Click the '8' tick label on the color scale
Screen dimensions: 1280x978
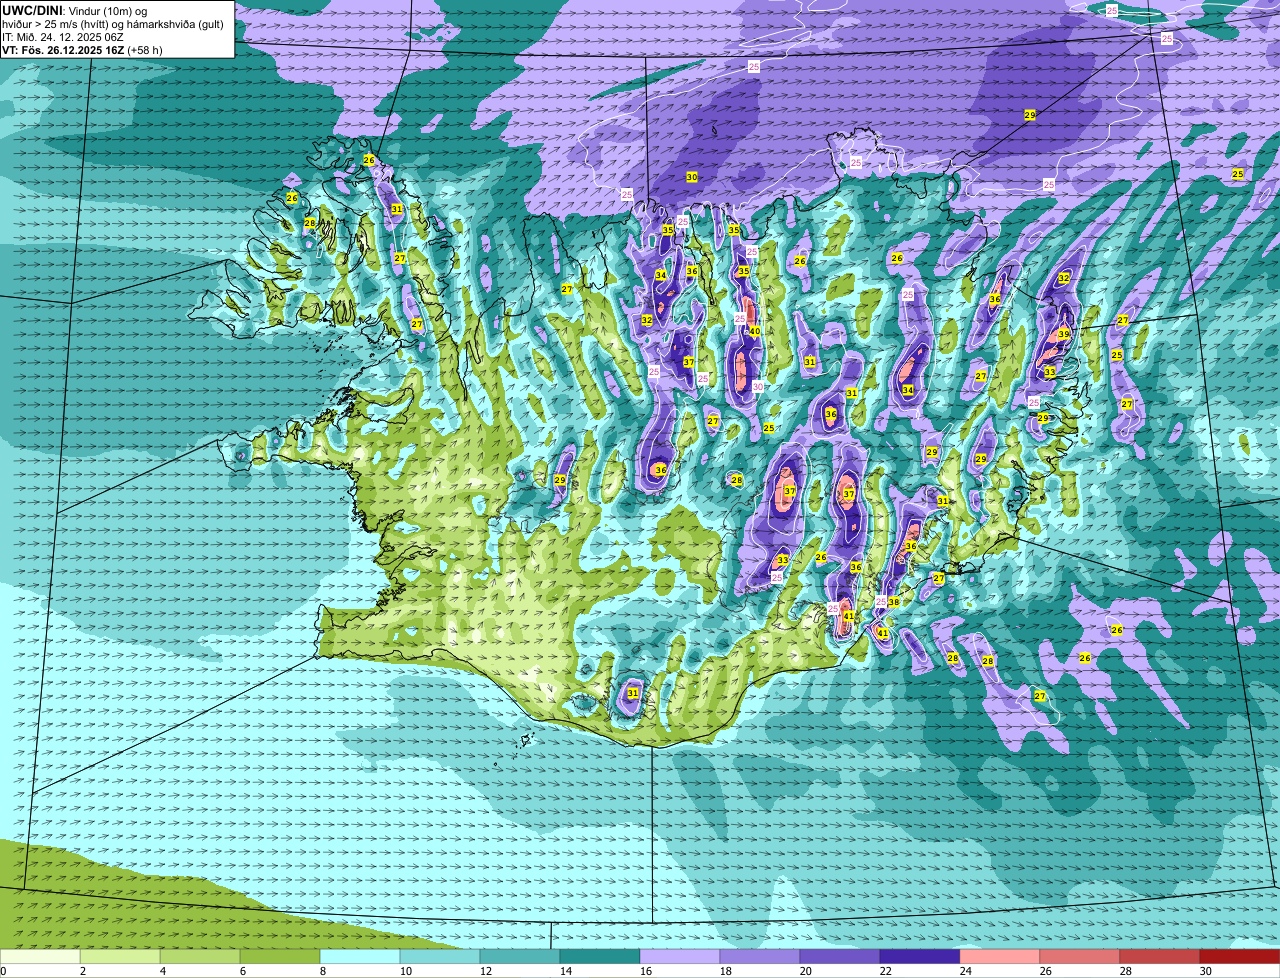(x=322, y=971)
